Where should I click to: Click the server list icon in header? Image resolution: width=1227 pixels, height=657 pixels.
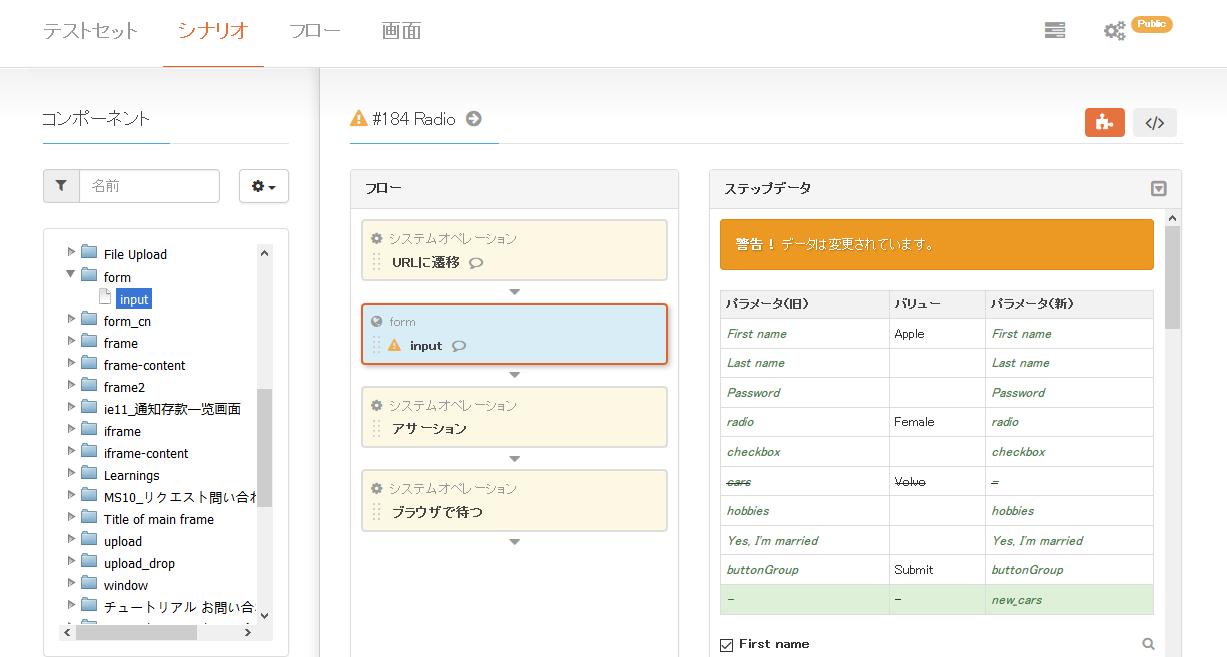click(x=1054, y=31)
